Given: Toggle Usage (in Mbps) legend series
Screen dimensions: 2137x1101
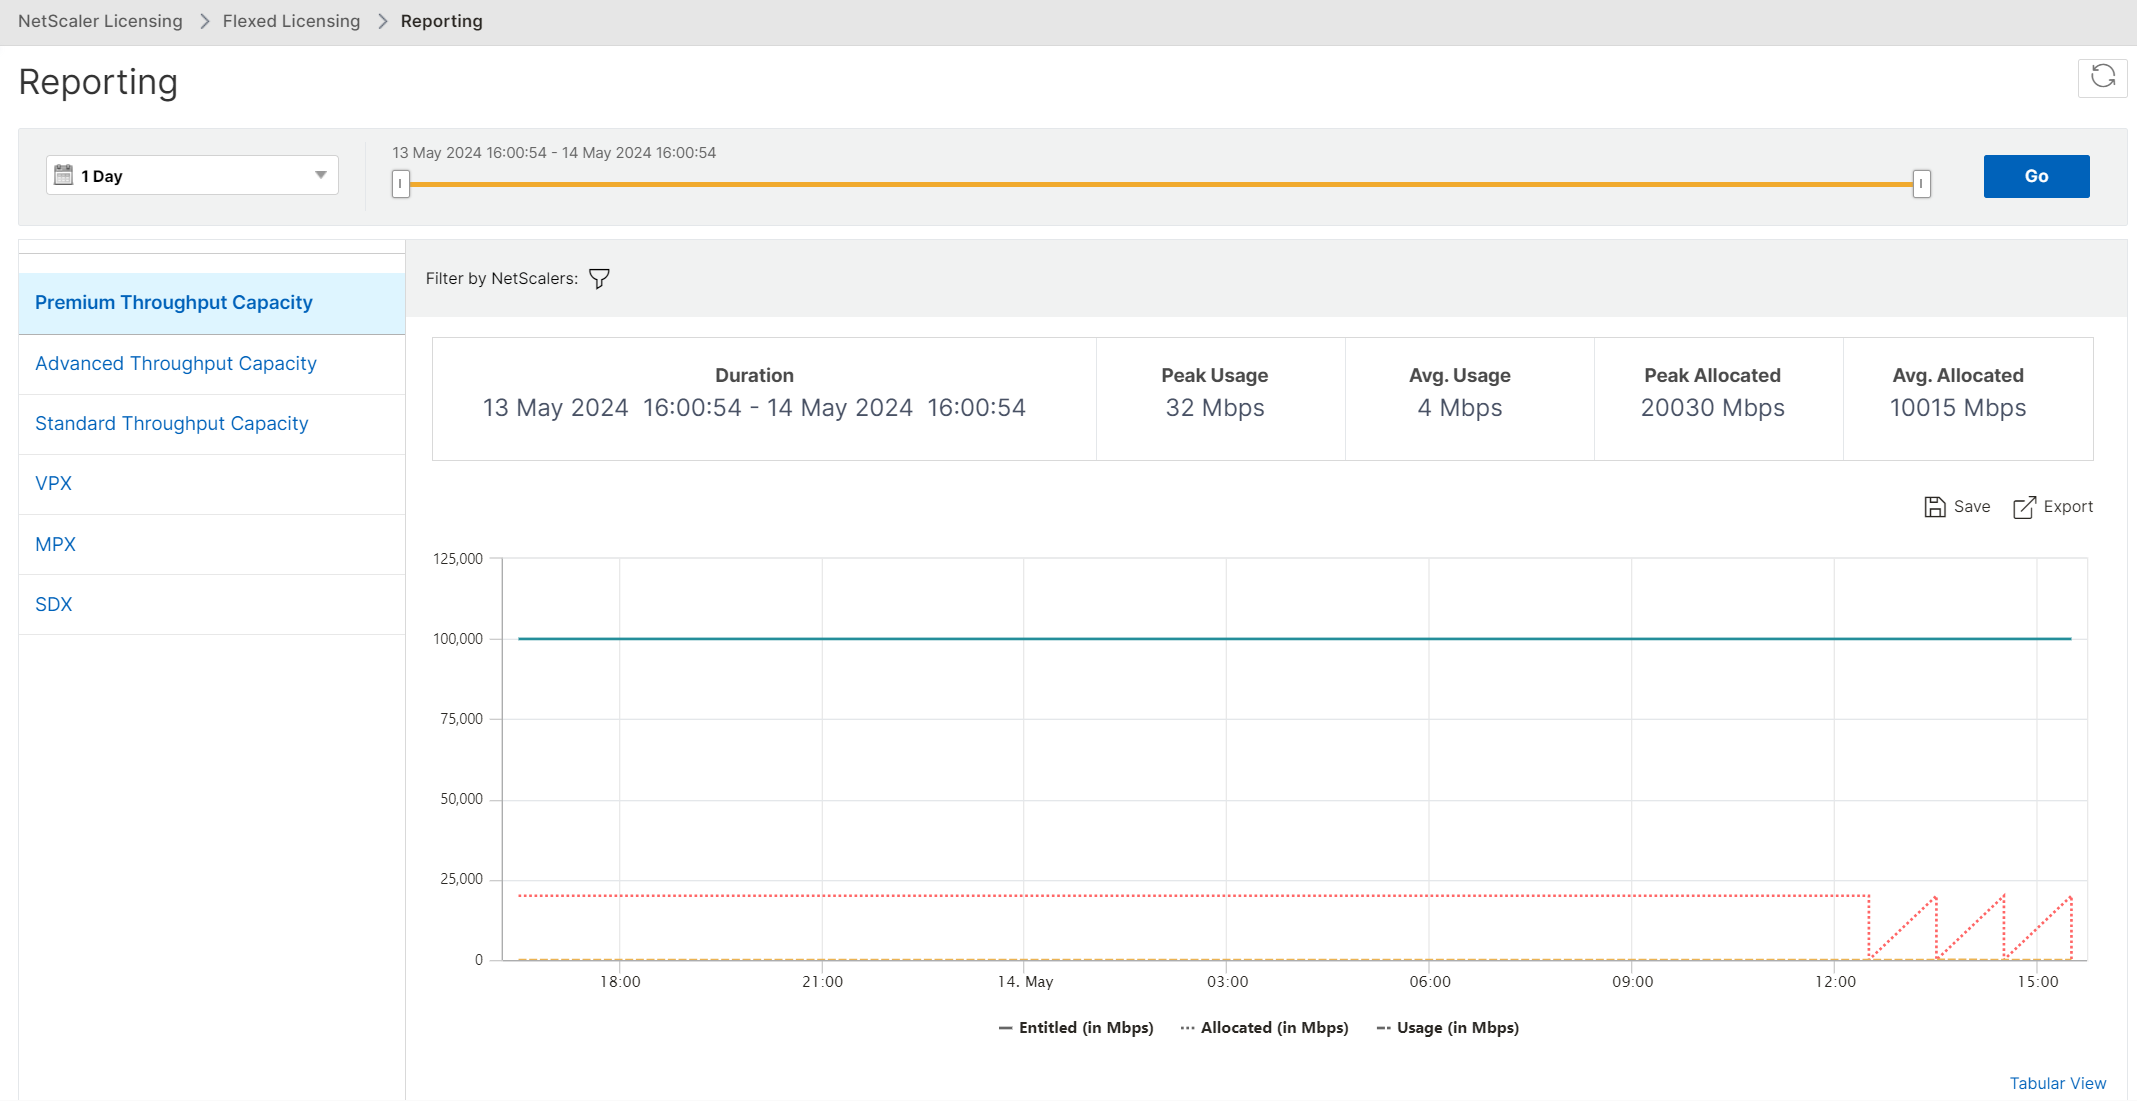Looking at the screenshot, I should (x=1447, y=1028).
